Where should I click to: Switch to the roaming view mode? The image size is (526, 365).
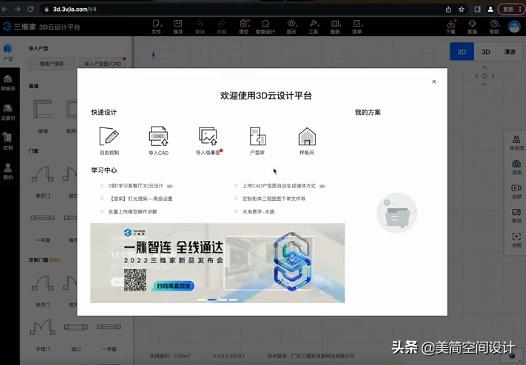coord(509,51)
